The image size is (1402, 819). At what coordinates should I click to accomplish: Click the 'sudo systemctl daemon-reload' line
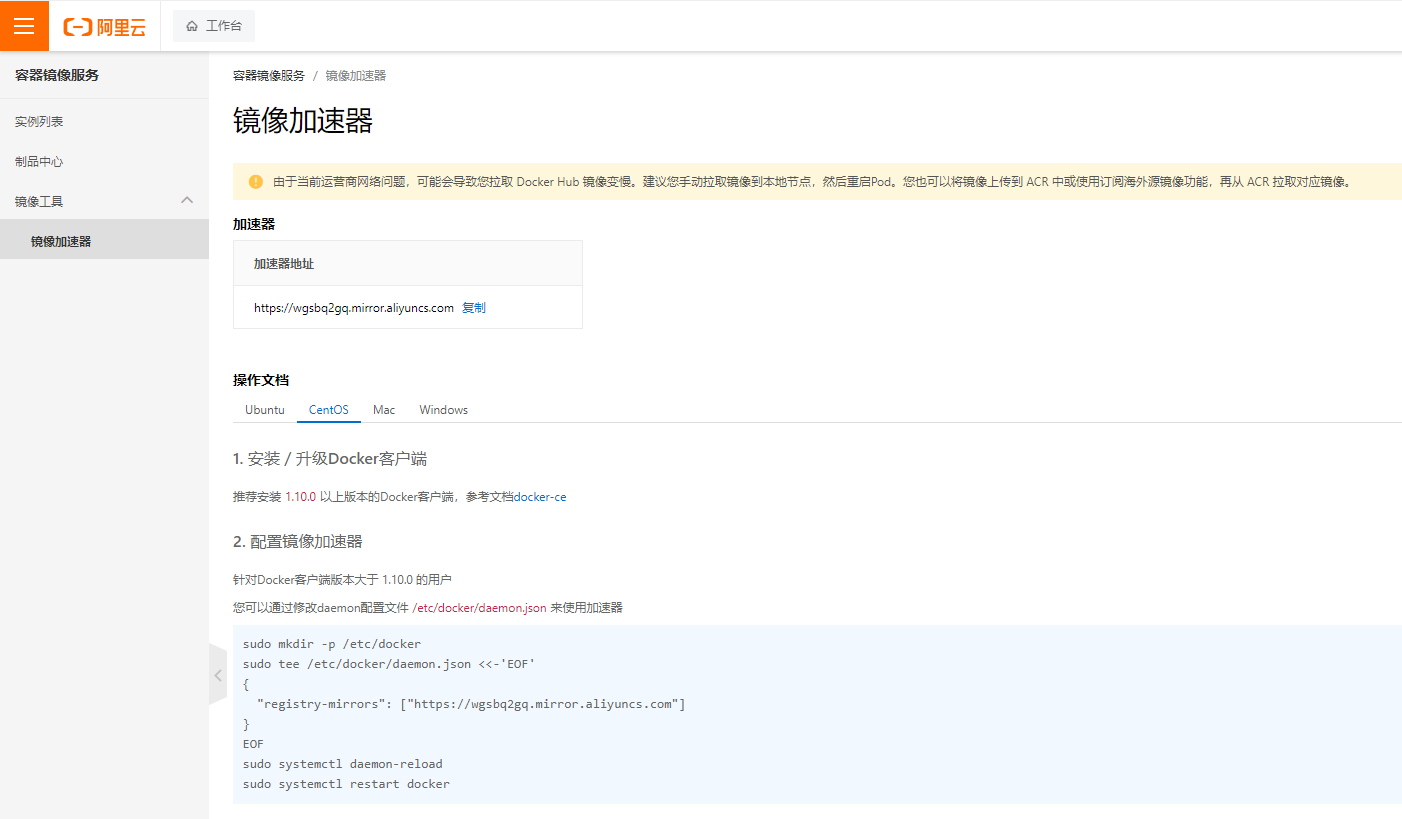click(x=343, y=764)
